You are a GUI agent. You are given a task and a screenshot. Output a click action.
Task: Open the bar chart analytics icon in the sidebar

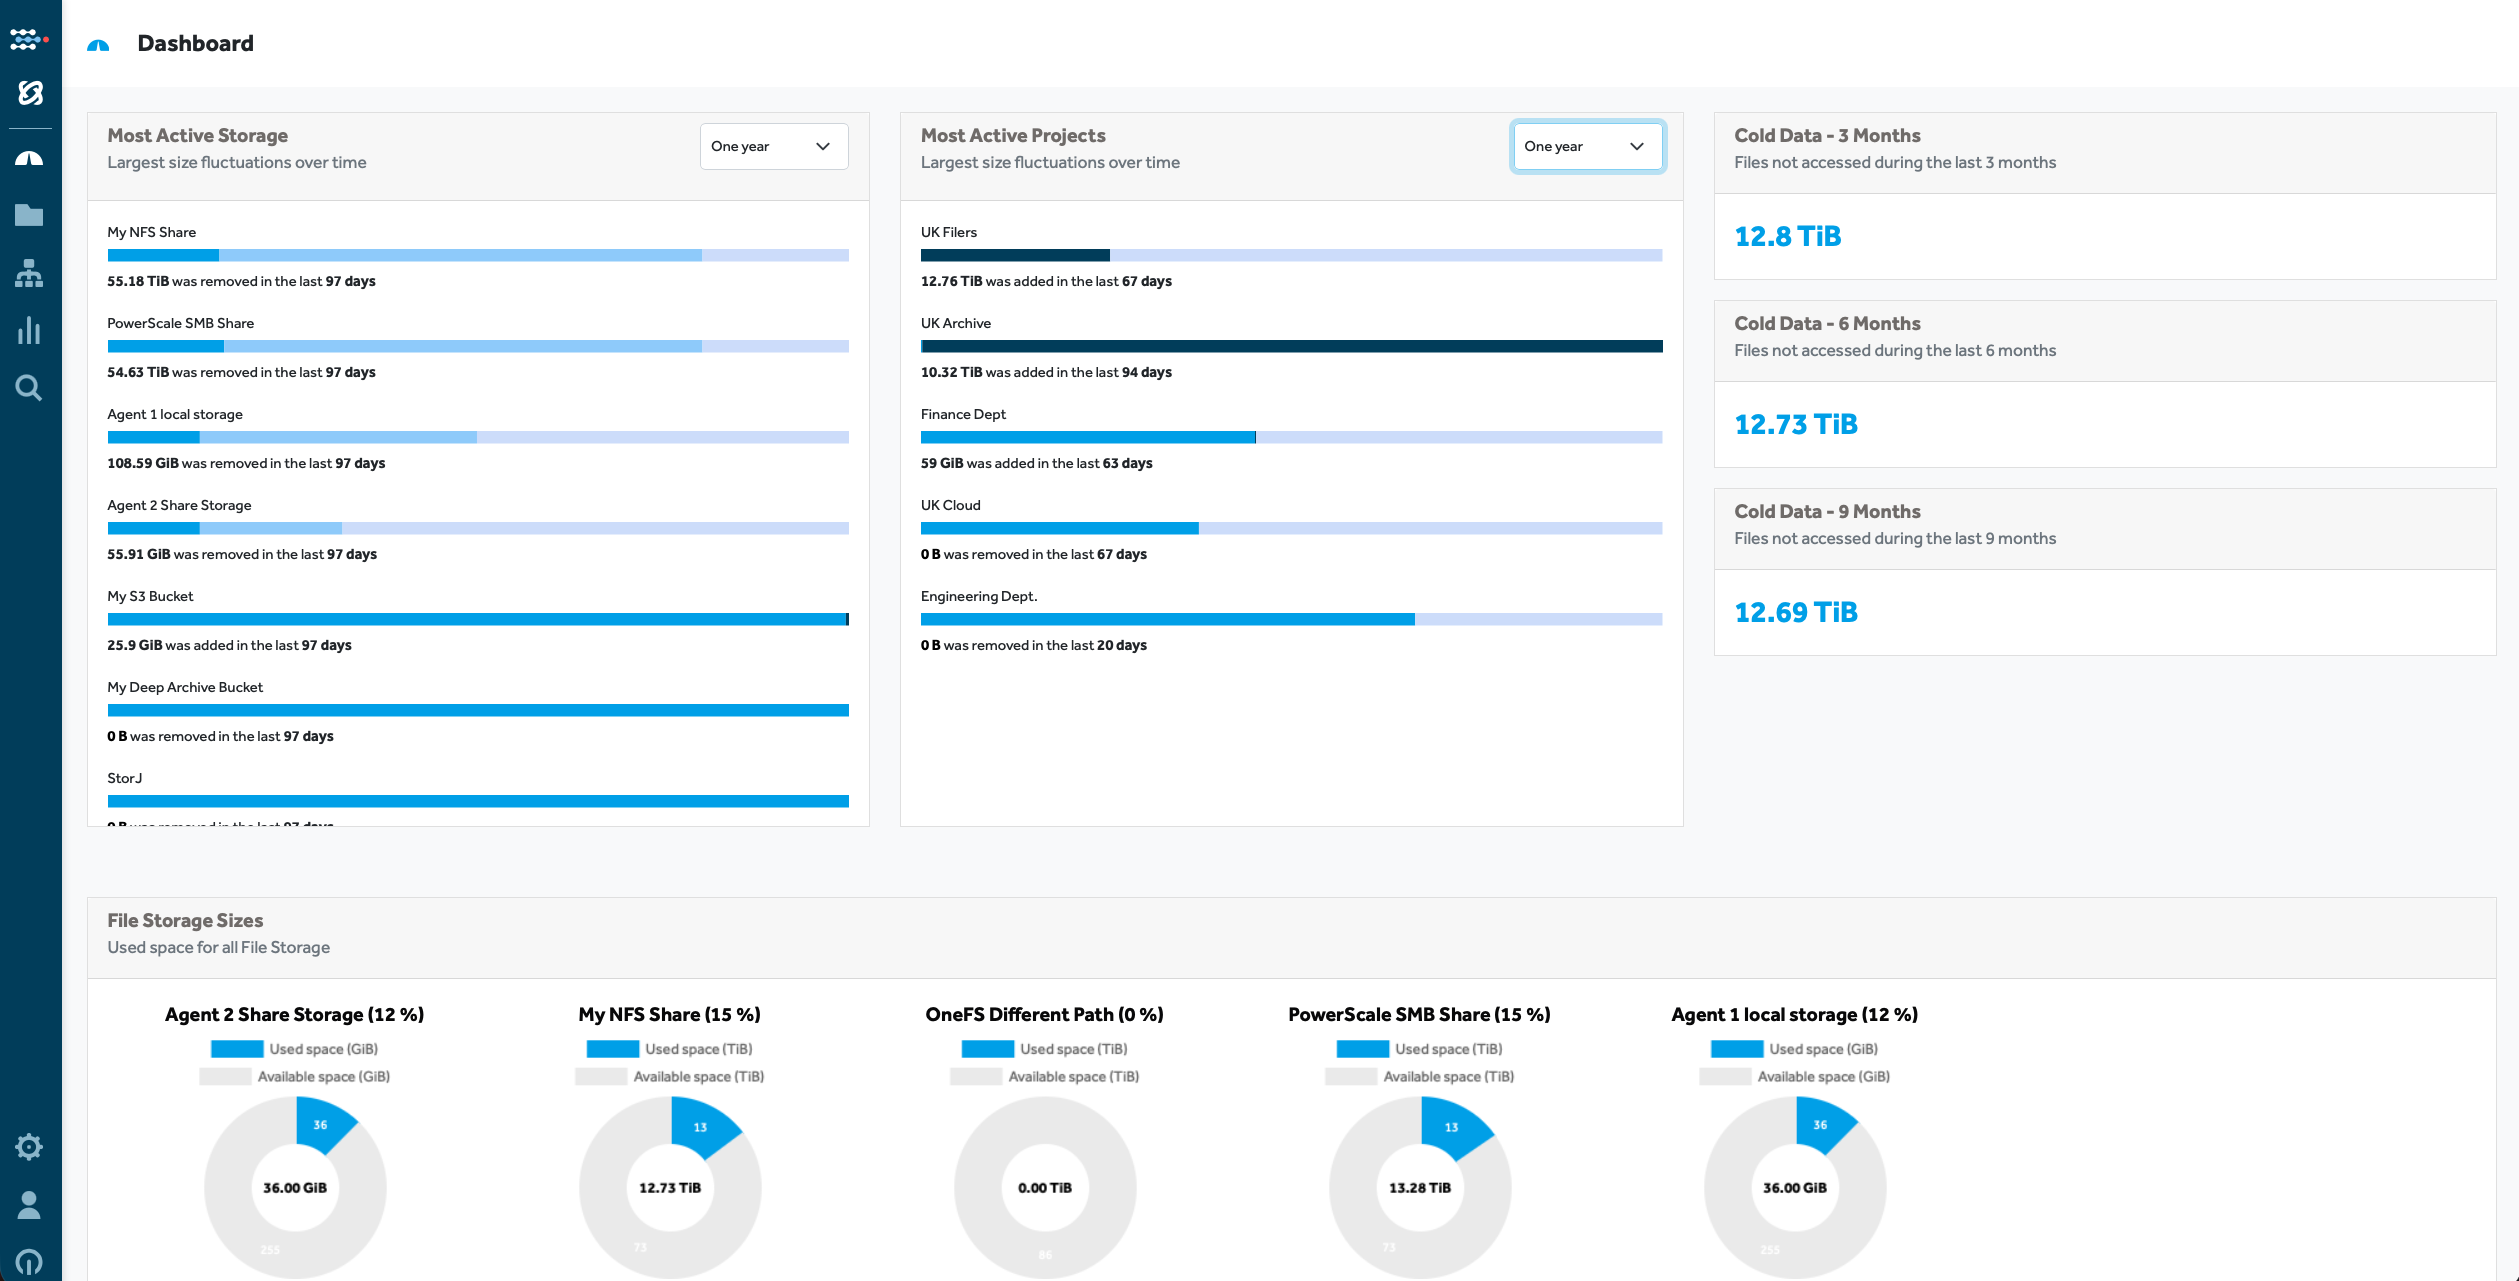[29, 331]
